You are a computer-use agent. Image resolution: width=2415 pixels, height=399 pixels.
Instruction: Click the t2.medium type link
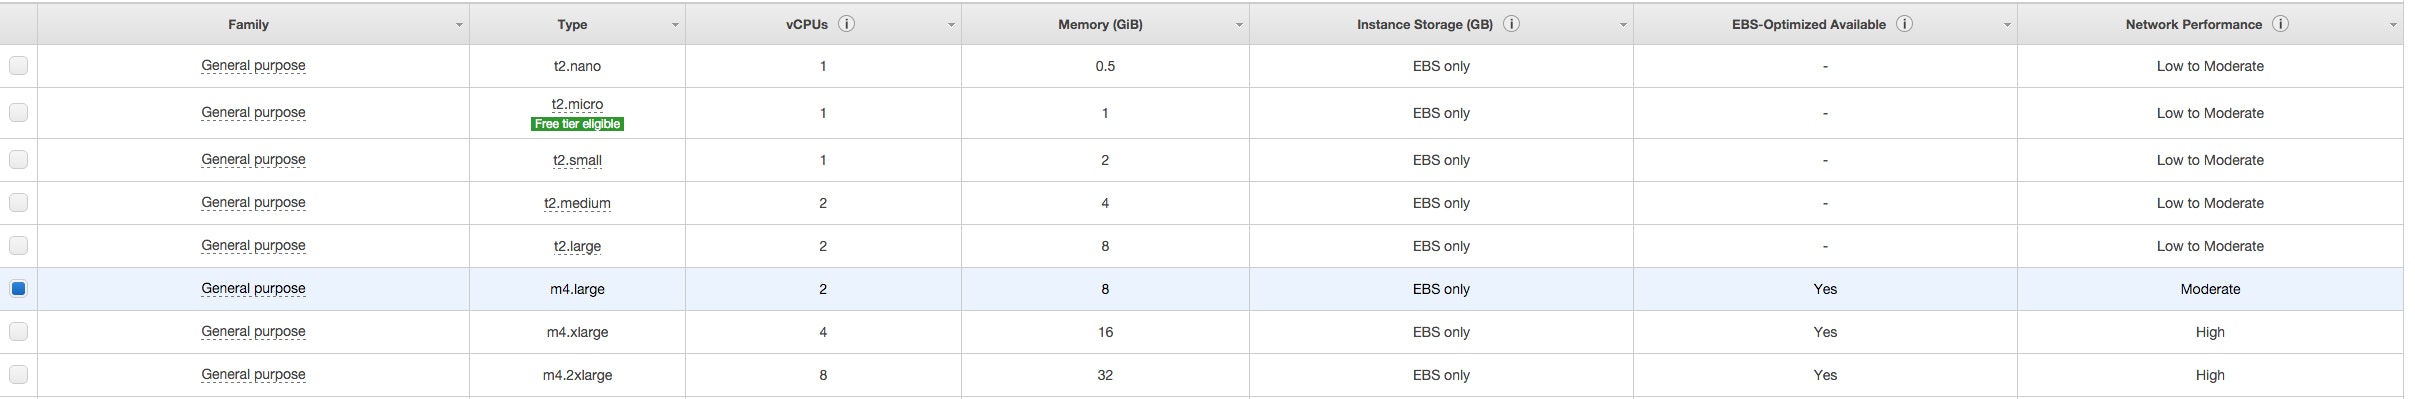577,203
